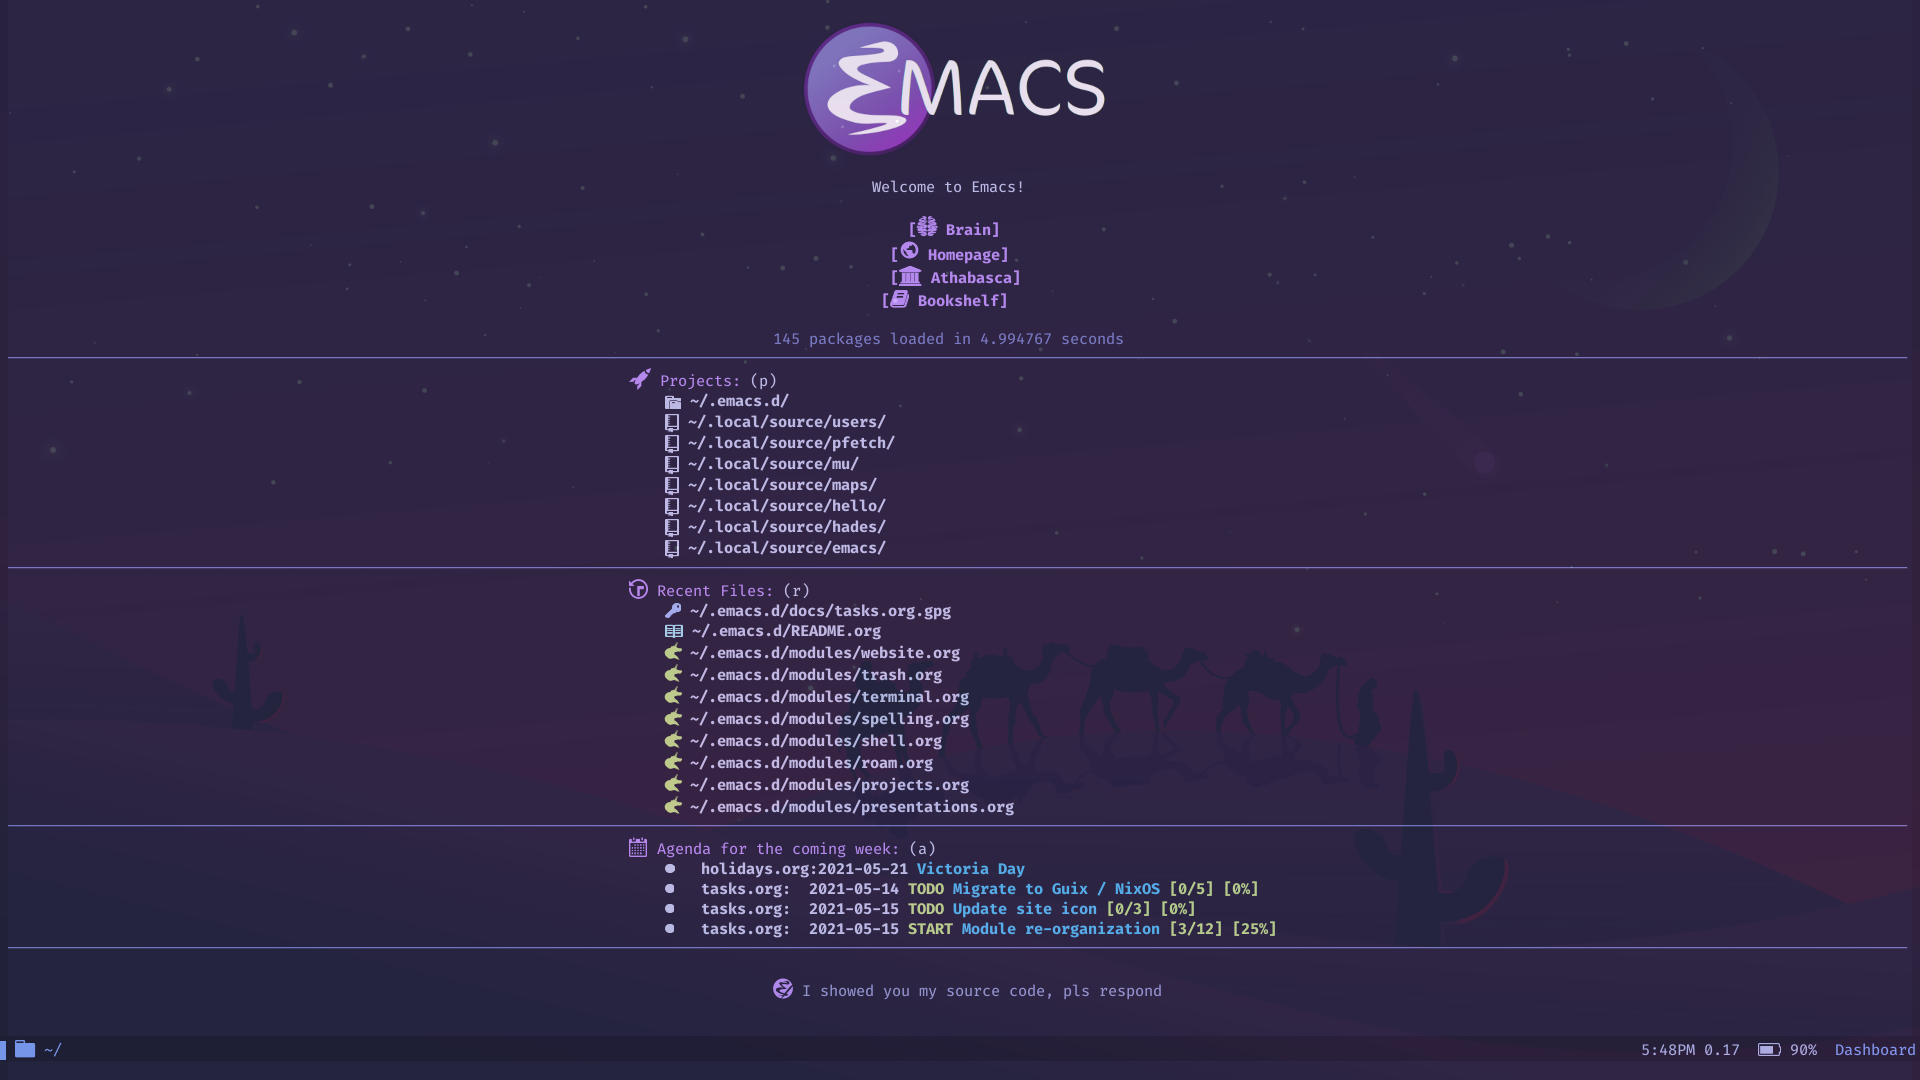Screen dimensions: 1920x1080
Task: Click the source code smiley icon
Action: click(779, 989)
